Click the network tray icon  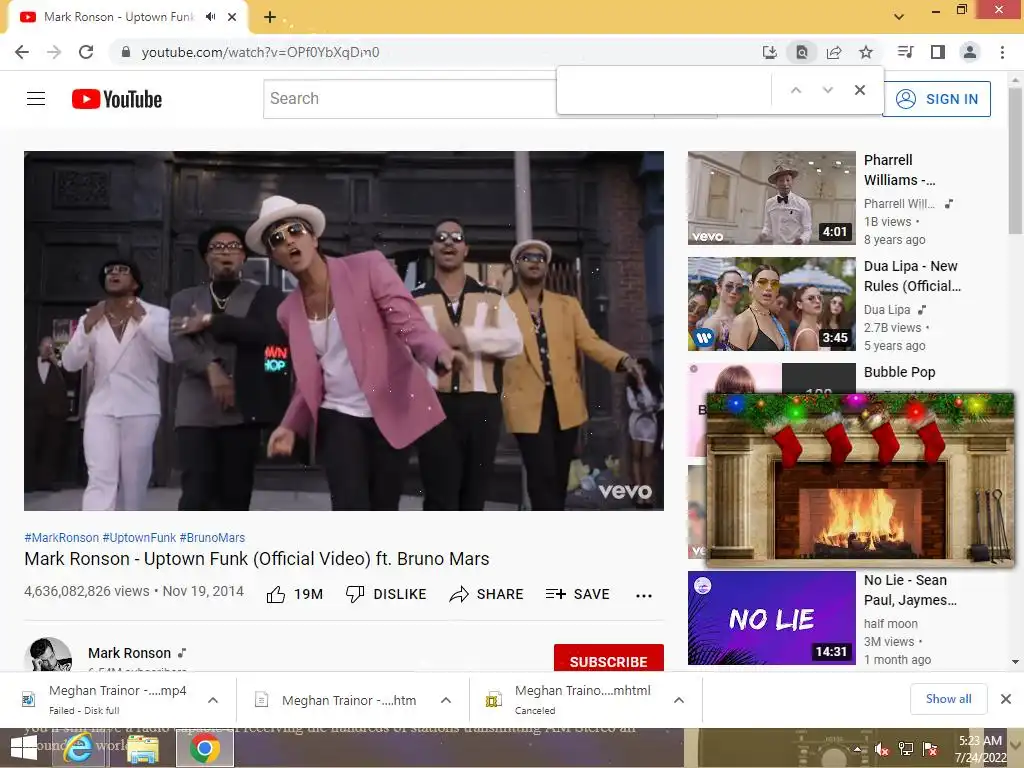[906, 749]
